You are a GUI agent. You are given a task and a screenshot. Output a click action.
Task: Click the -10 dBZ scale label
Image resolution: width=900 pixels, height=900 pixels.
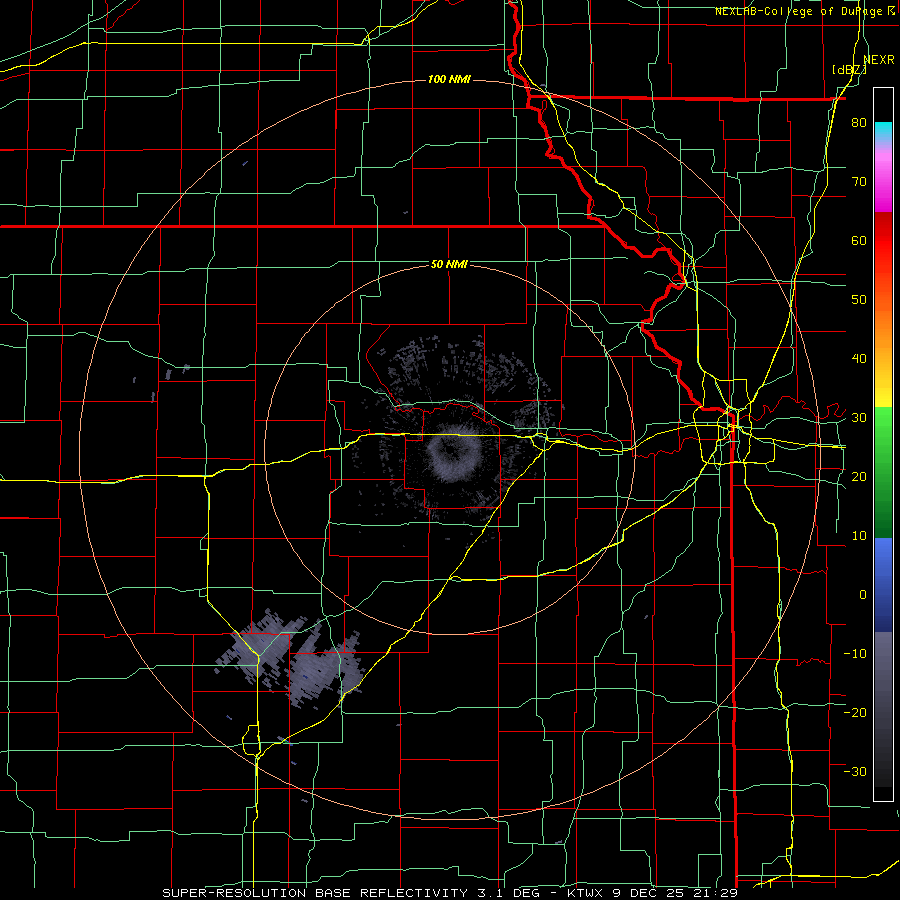click(855, 654)
